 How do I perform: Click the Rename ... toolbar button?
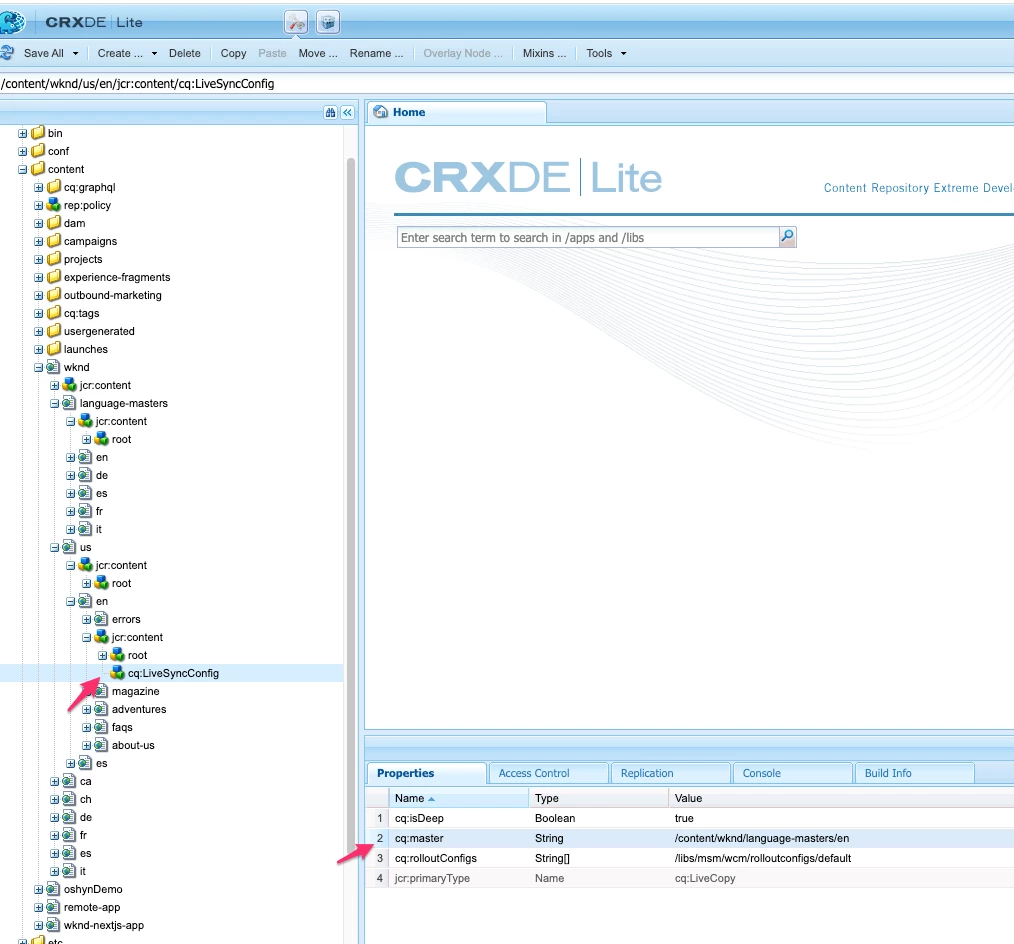pos(376,54)
